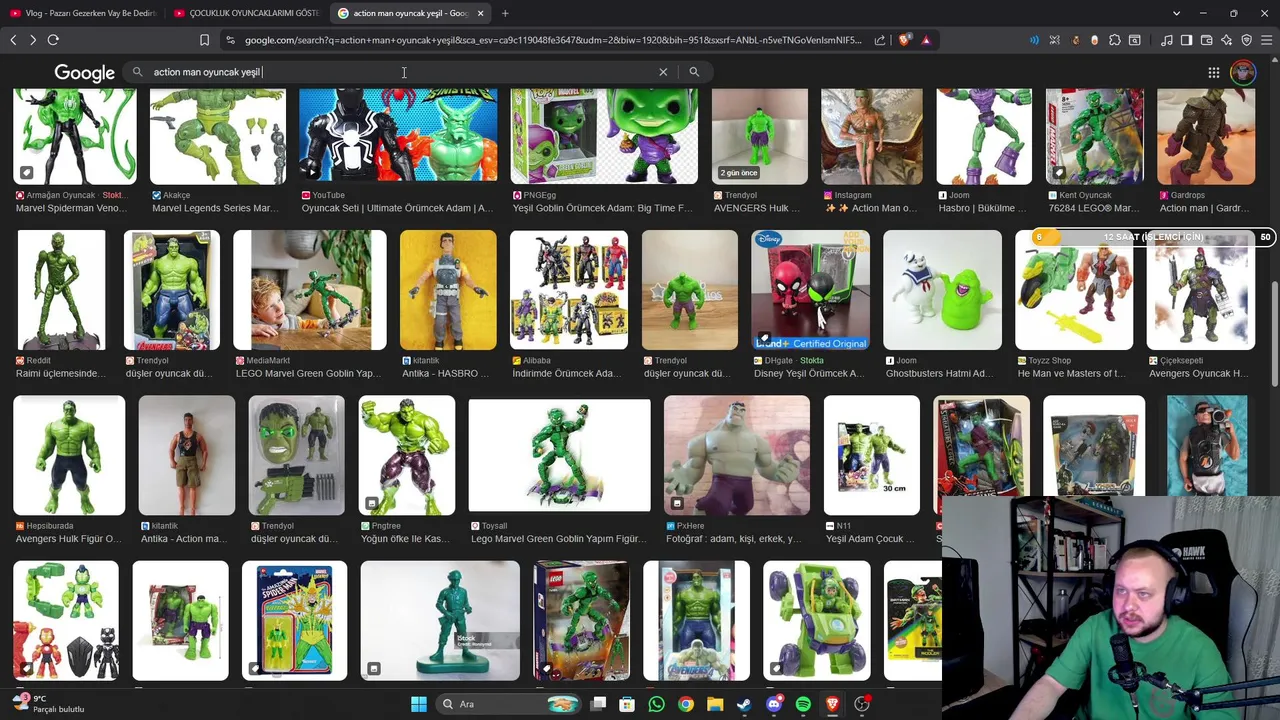1280x720 pixels.
Task: Open Leo AI sparkle icon
Action: point(1226,40)
